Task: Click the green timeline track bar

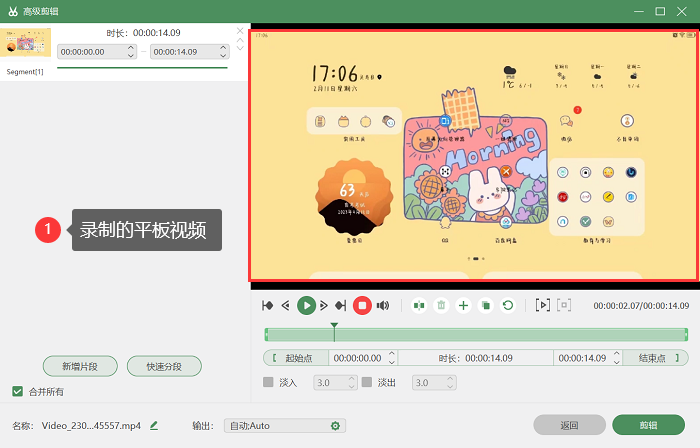Action: (476, 335)
